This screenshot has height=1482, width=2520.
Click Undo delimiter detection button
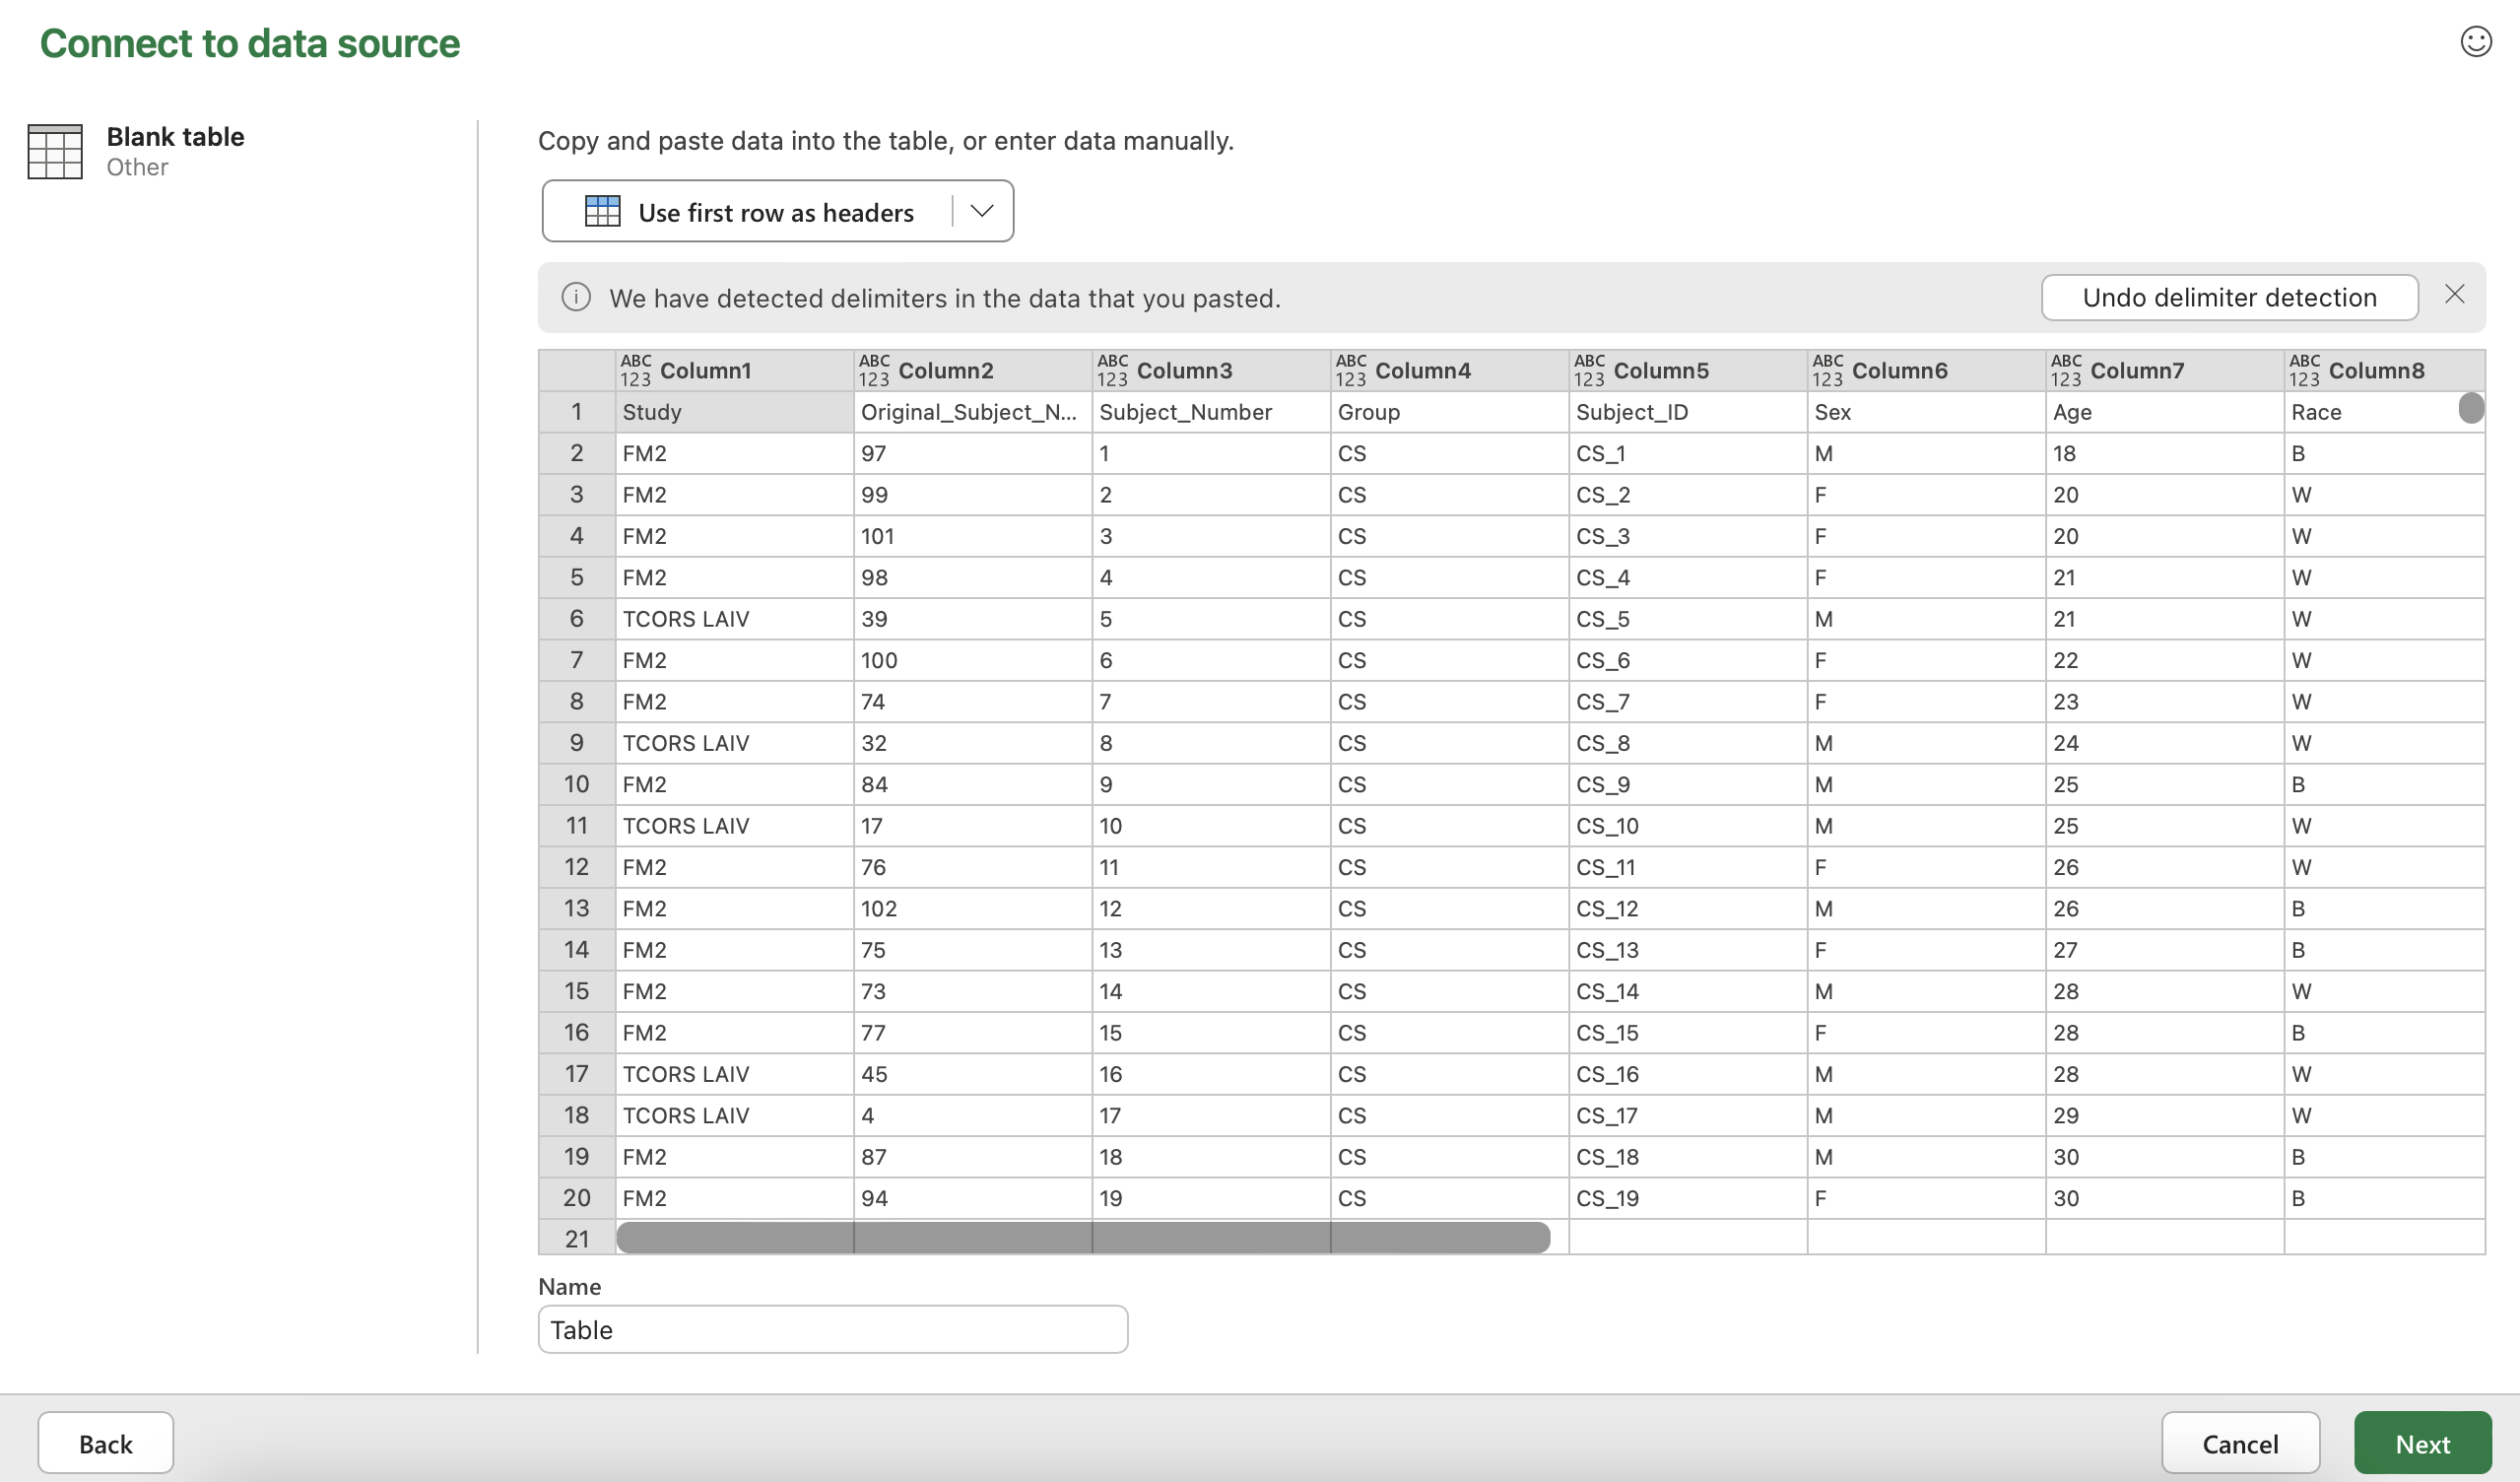[2229, 297]
